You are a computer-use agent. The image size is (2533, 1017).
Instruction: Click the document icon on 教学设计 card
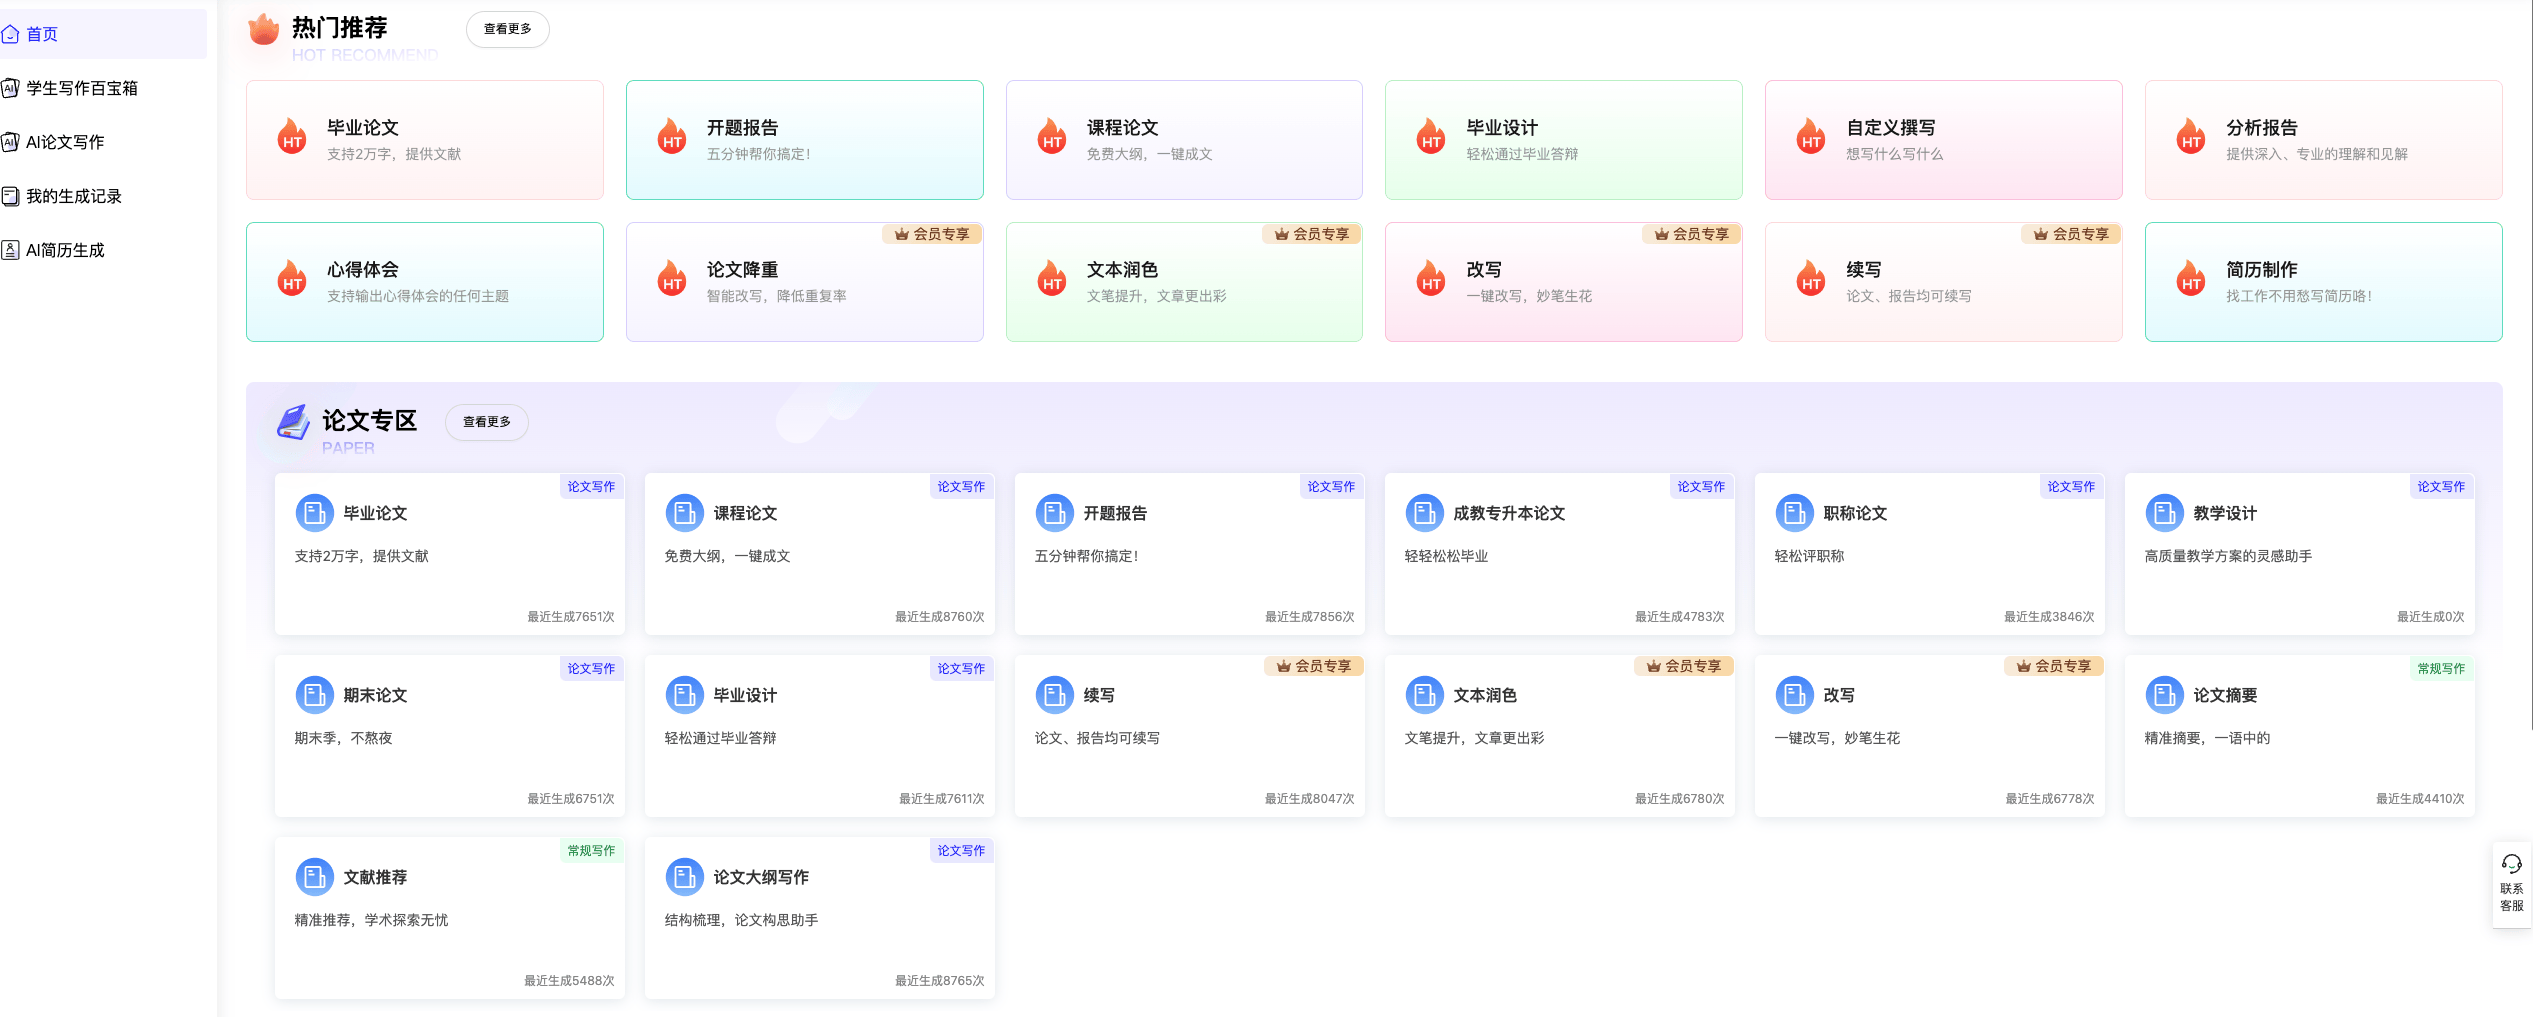pyautogui.click(x=2165, y=514)
